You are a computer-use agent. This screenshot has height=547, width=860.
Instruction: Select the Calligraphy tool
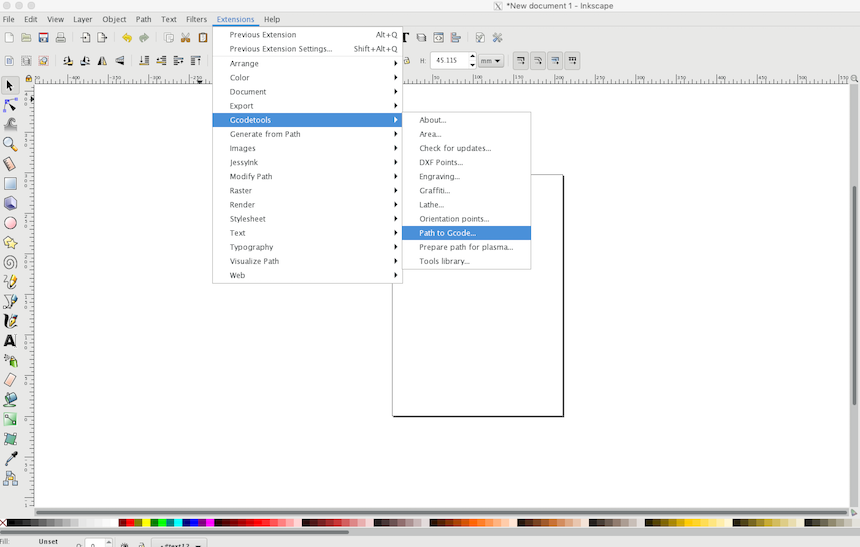(x=10, y=321)
